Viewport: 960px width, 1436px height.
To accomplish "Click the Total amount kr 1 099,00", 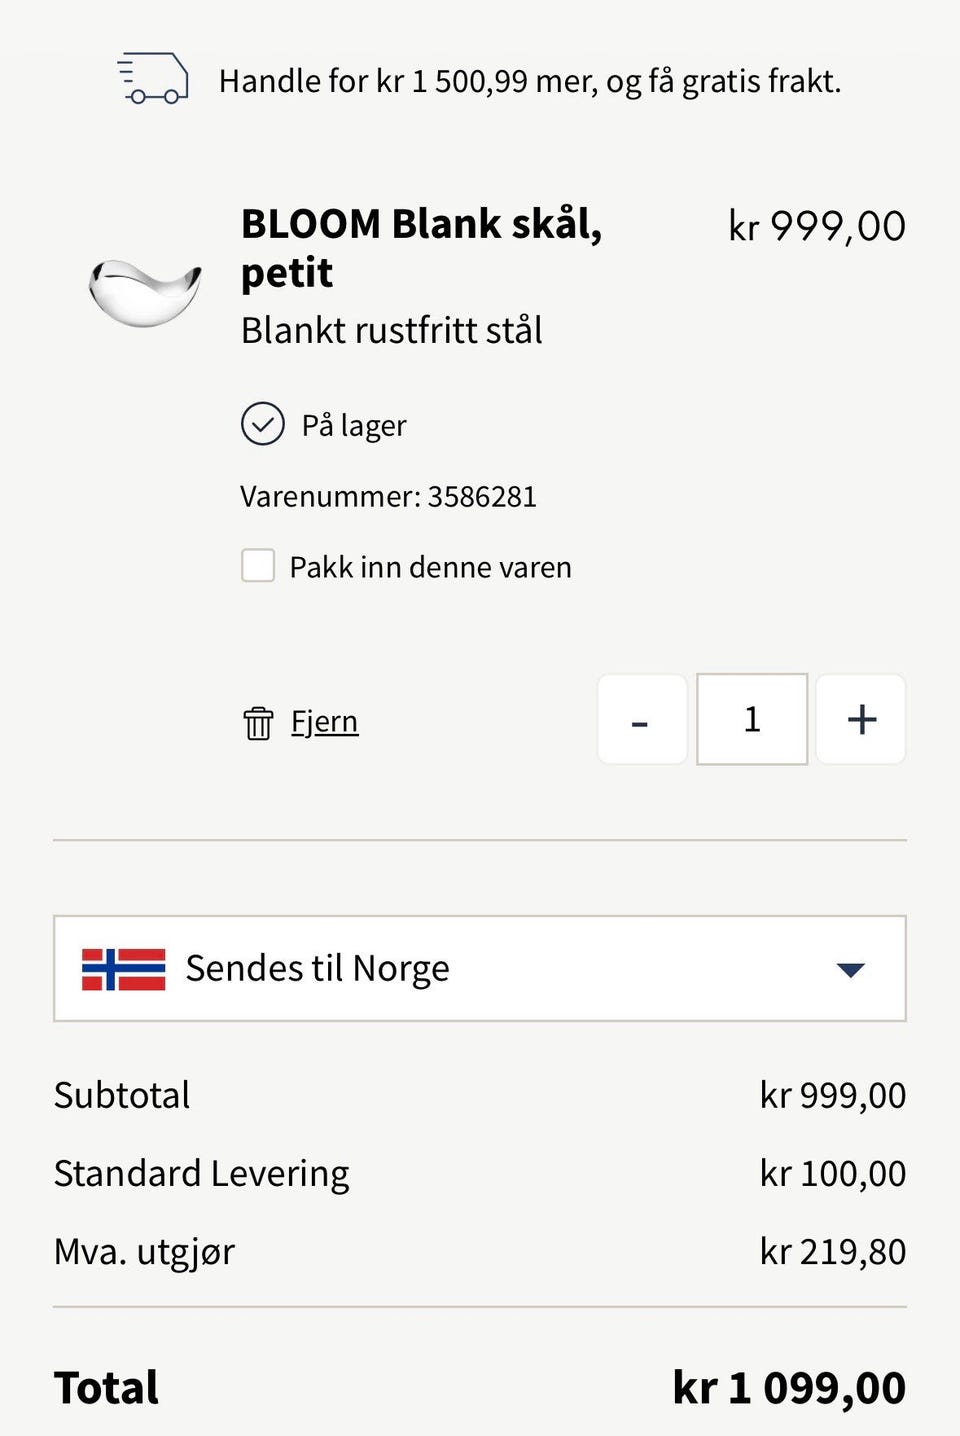I will pyautogui.click(x=789, y=1388).
